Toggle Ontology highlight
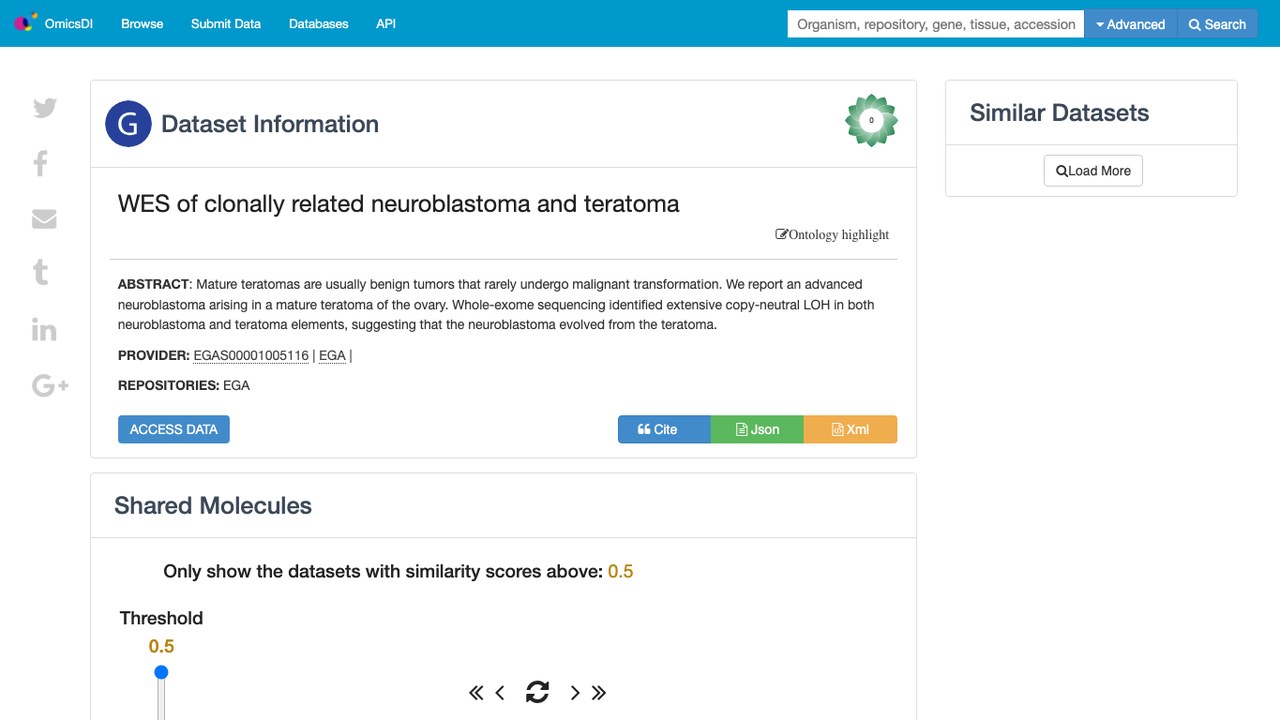This screenshot has height=720, width=1280. click(x=832, y=235)
